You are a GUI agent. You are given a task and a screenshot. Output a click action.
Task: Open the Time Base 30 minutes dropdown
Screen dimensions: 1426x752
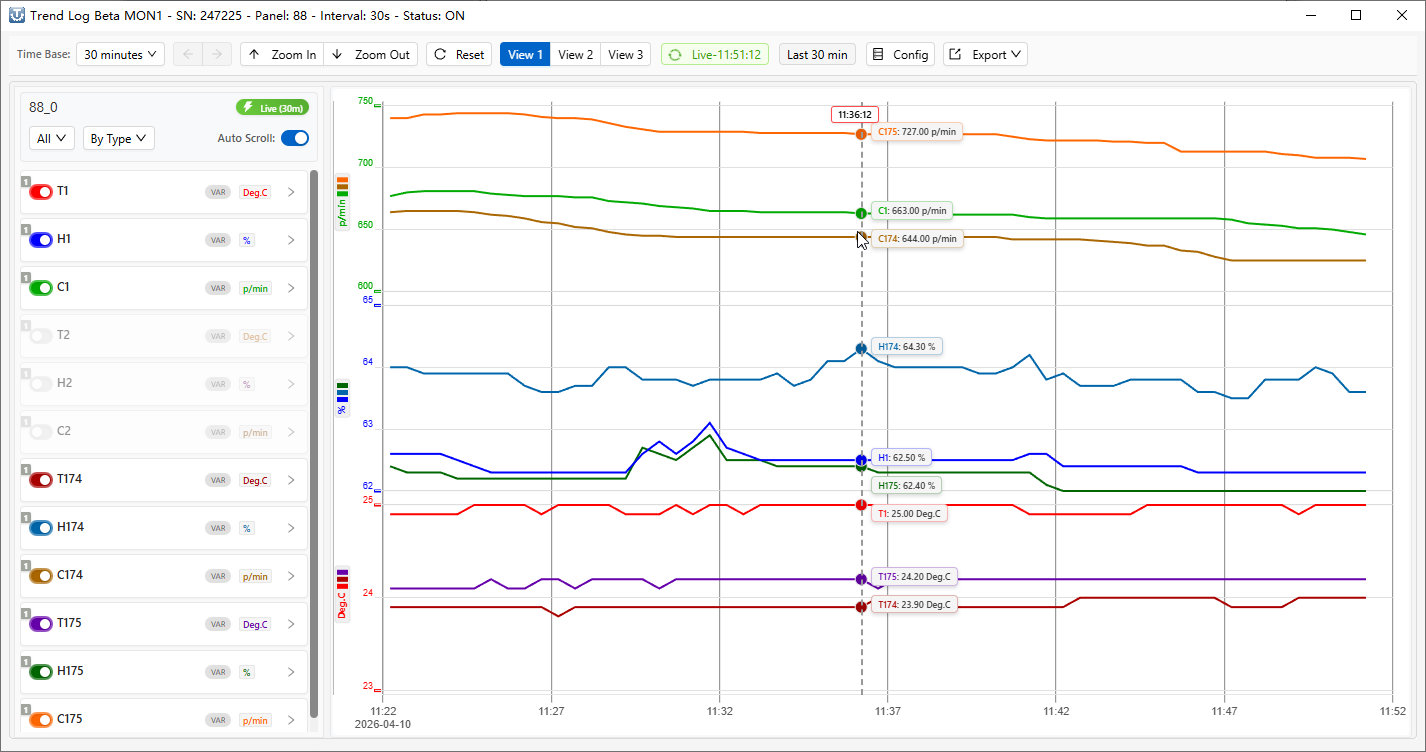click(x=121, y=55)
